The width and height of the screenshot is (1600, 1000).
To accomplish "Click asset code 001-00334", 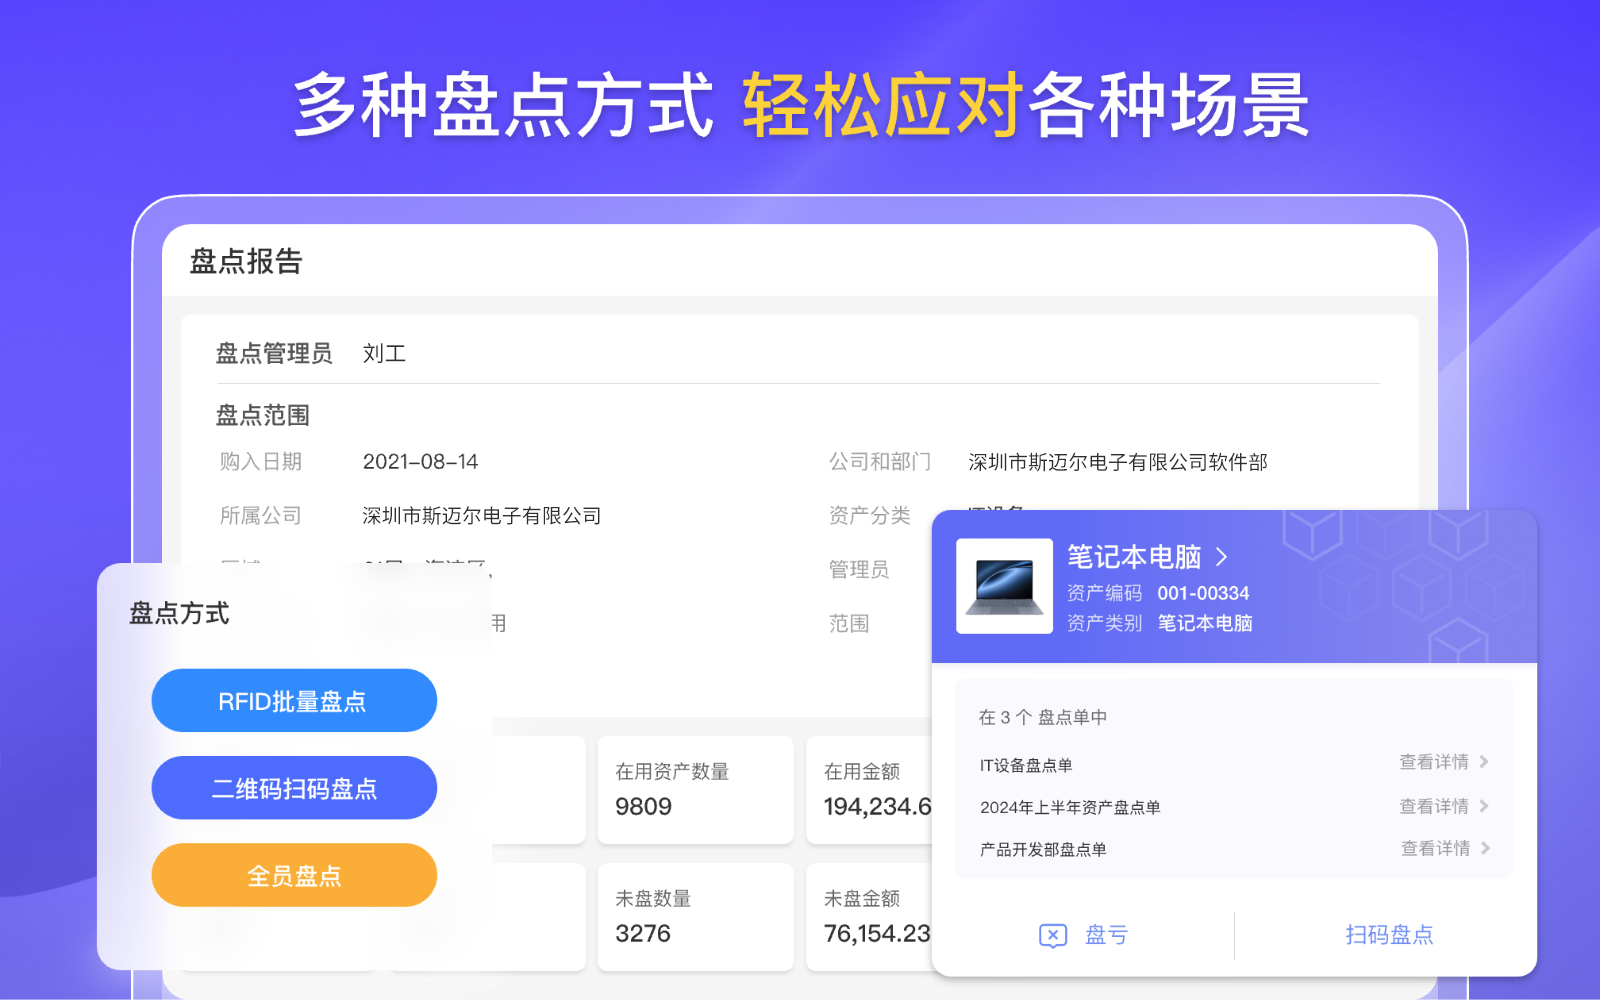I will tap(1203, 593).
